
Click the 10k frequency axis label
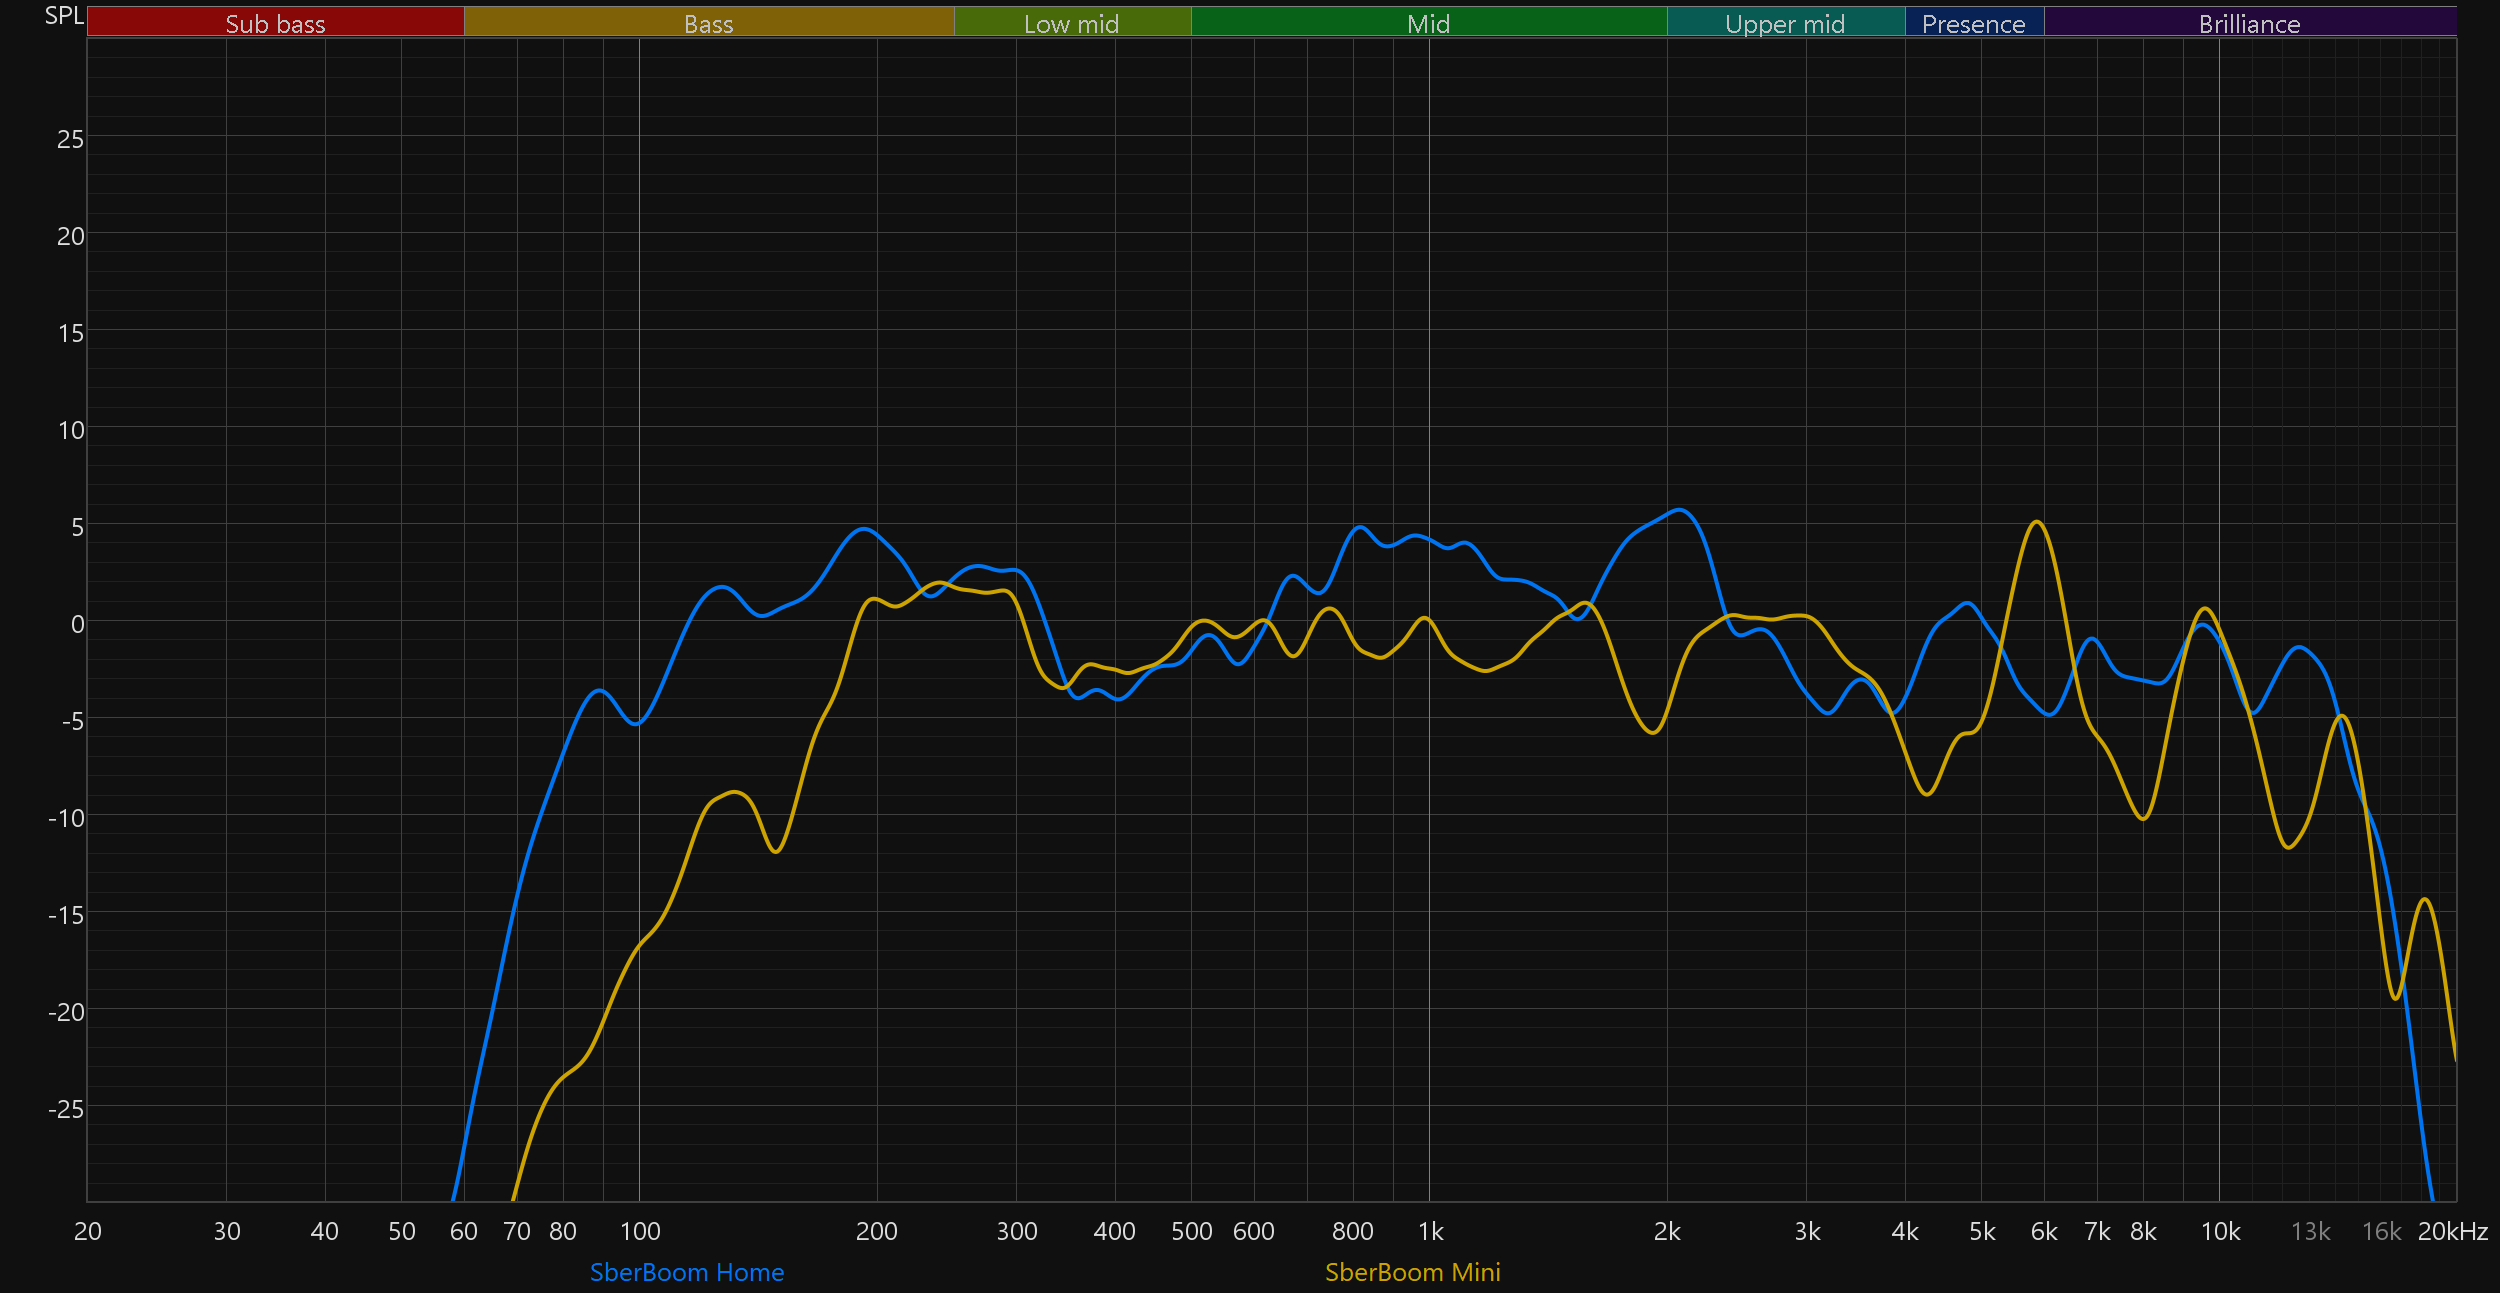tap(2220, 1231)
